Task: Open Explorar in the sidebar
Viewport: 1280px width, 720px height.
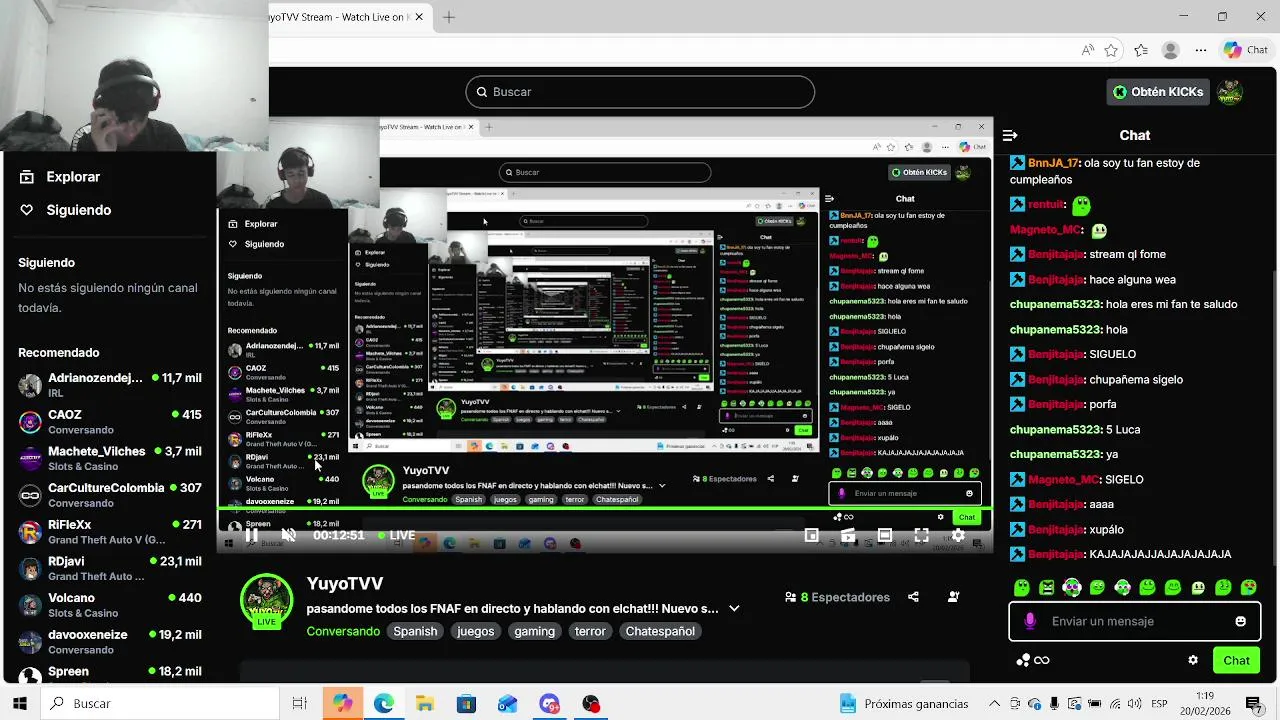Action: pos(62,177)
